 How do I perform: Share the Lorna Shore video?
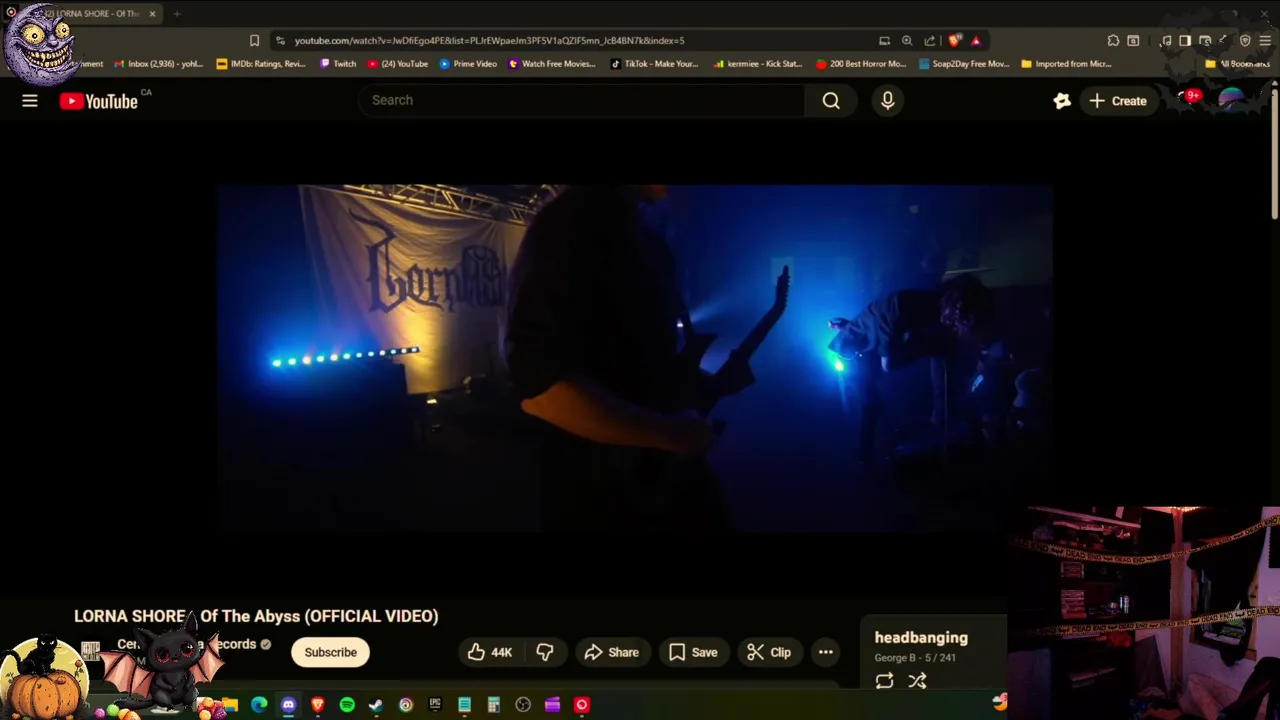coord(612,652)
